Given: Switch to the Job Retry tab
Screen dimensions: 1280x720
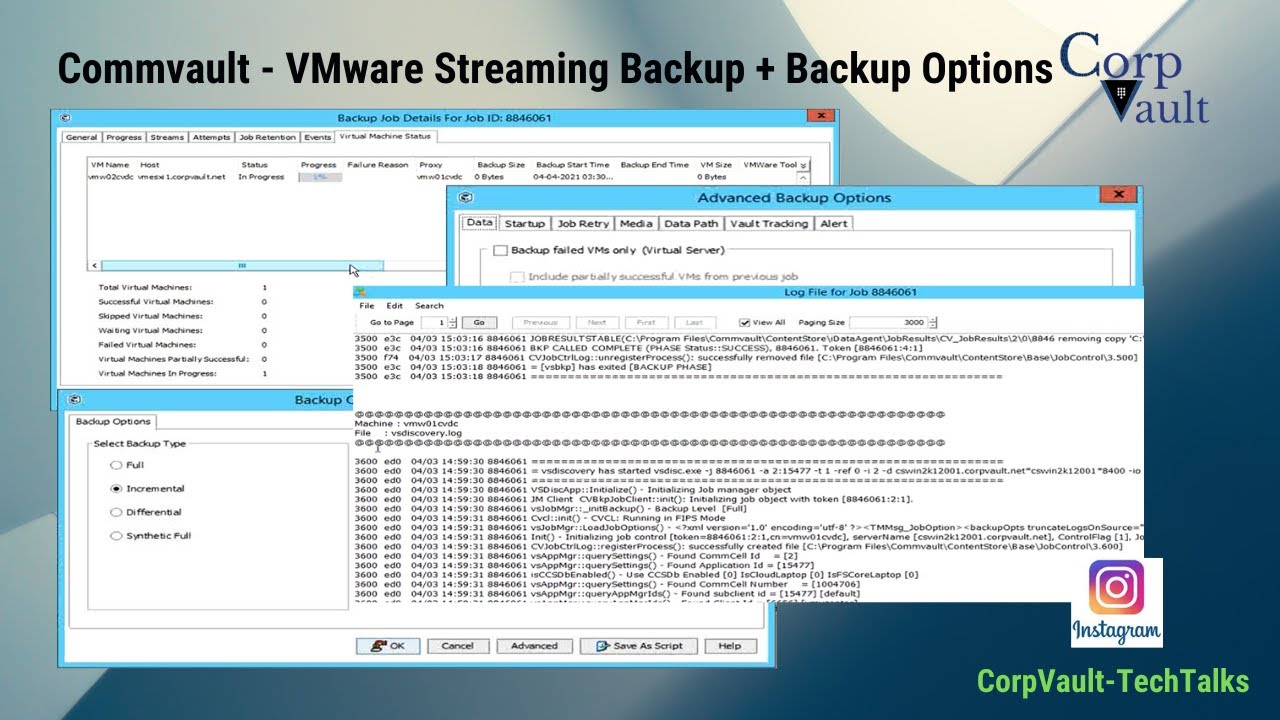Looking at the screenshot, I should (582, 224).
